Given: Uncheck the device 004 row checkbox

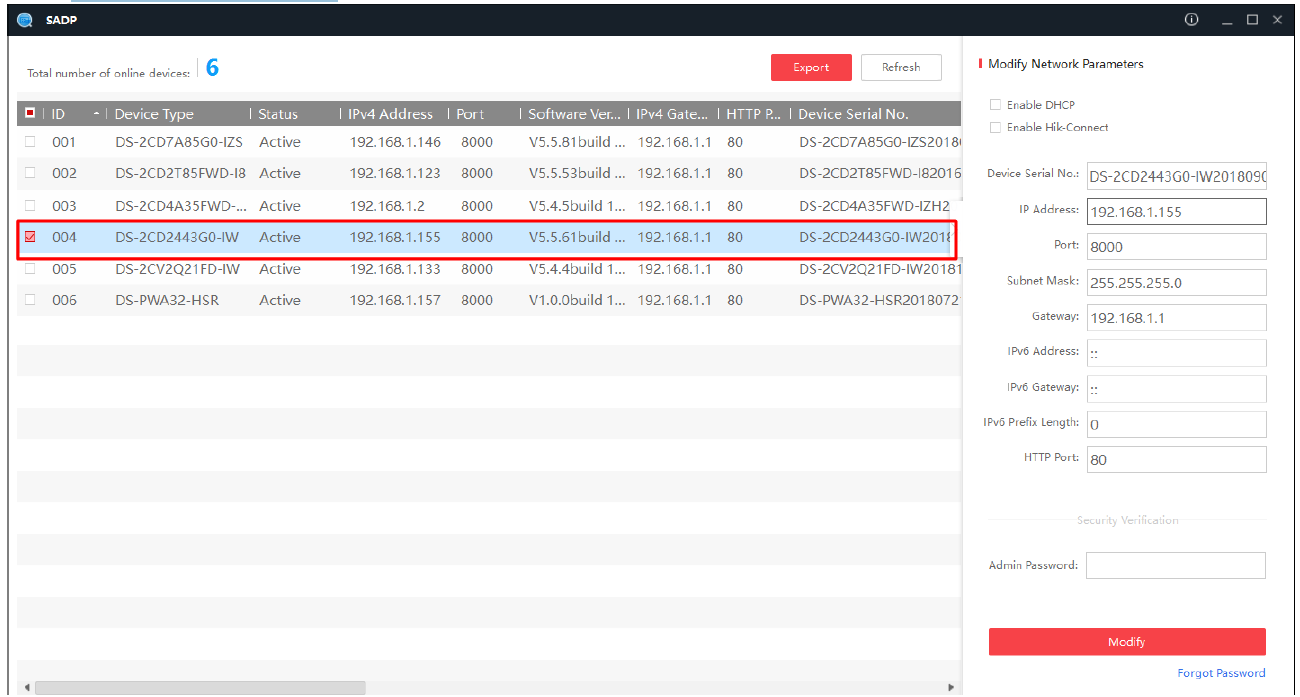Looking at the screenshot, I should tap(30, 237).
